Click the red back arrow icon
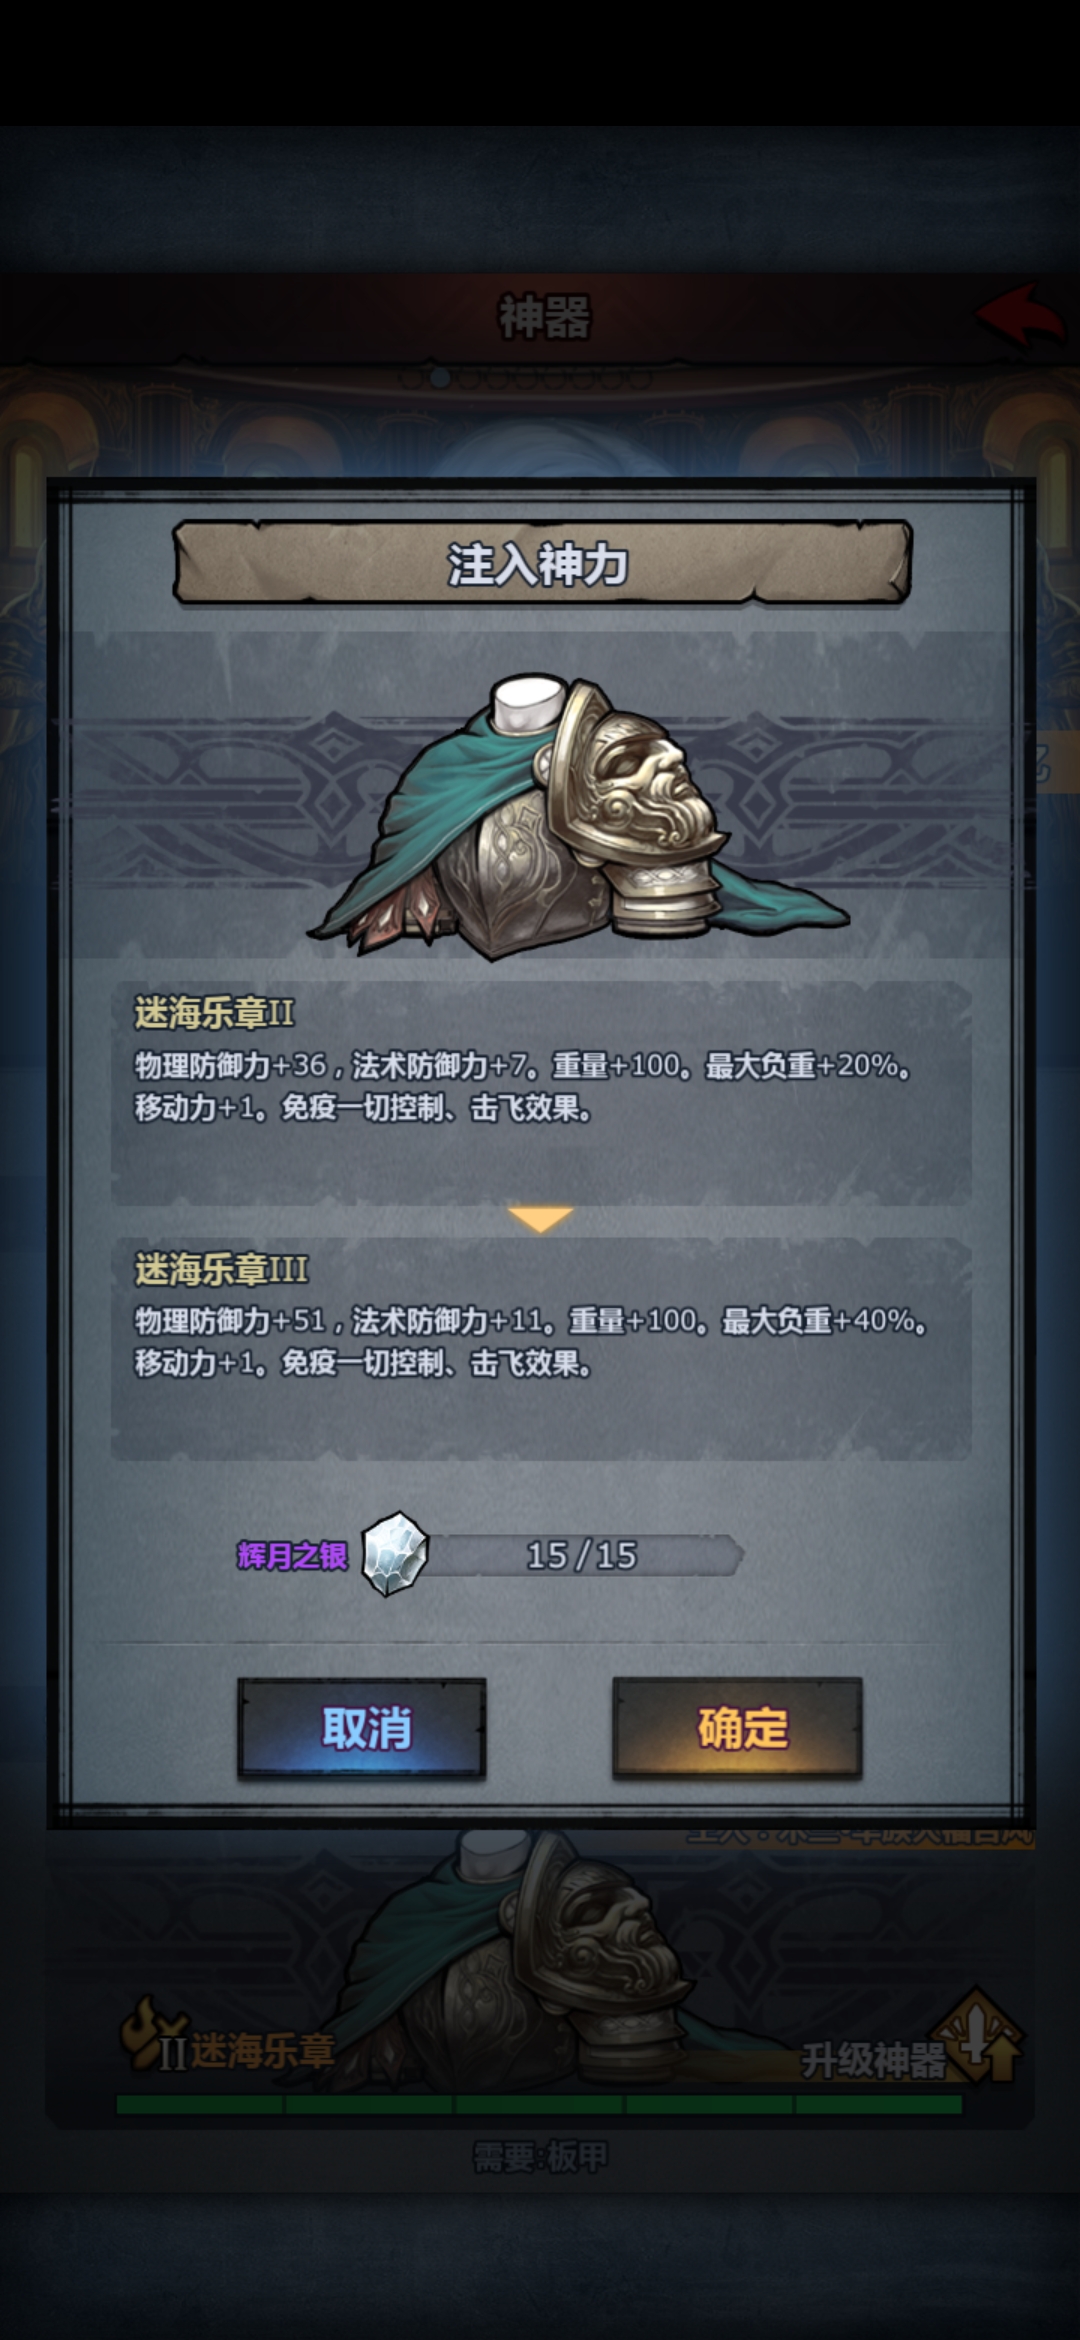 tap(1020, 314)
